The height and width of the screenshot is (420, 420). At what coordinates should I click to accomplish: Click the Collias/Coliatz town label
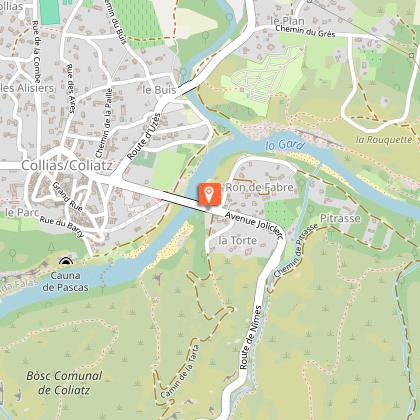click(67, 166)
